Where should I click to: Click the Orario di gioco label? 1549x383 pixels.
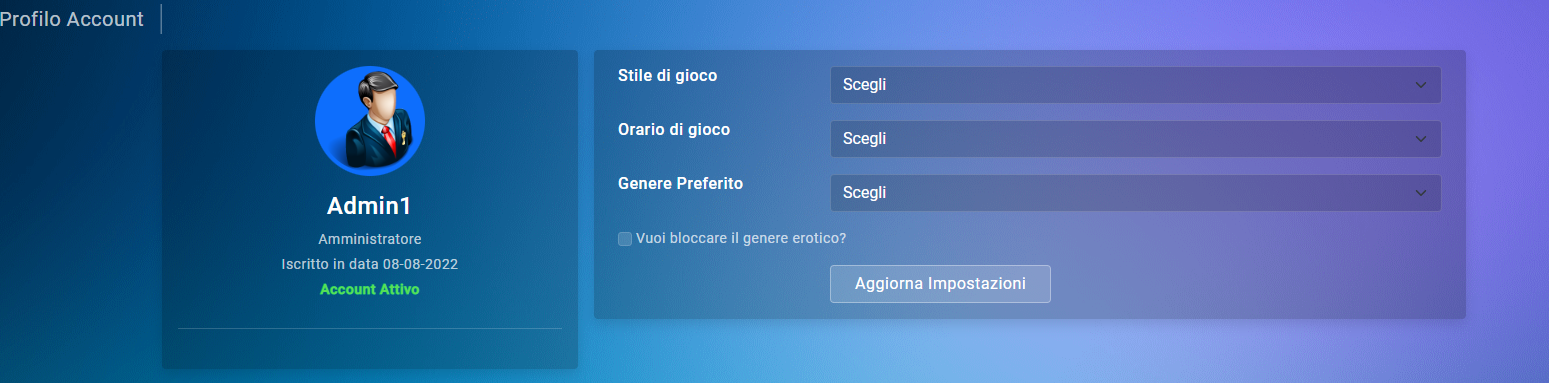click(674, 130)
